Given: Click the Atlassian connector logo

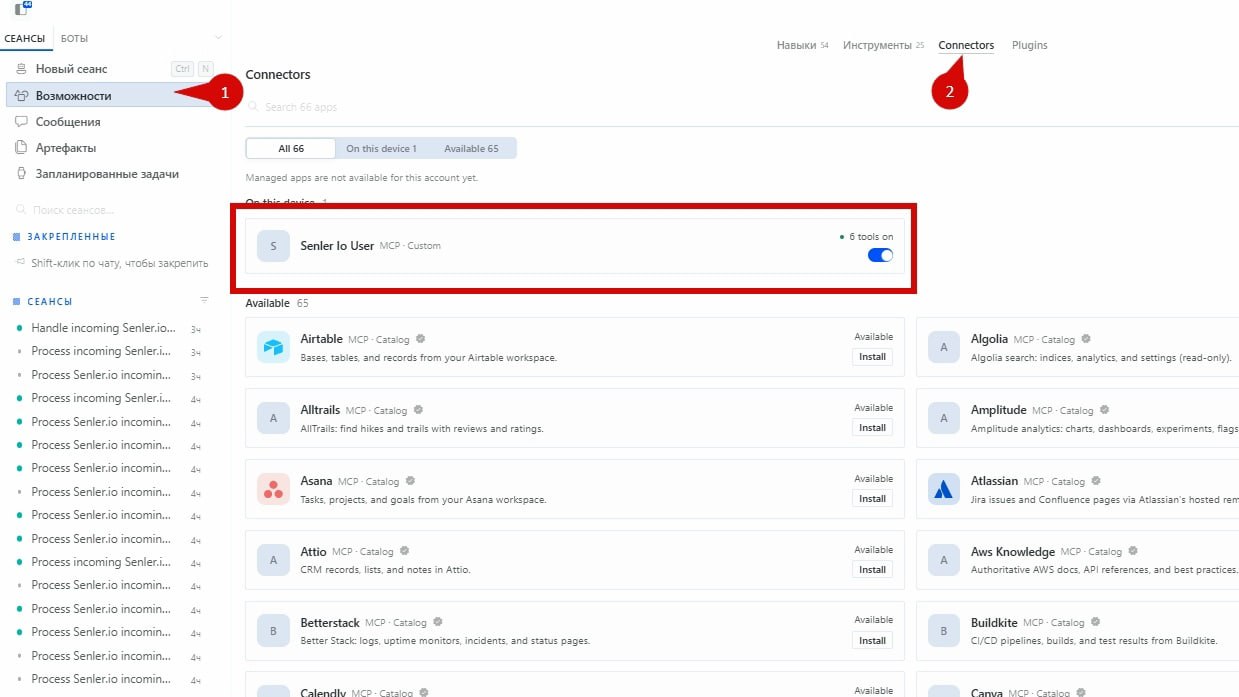Looking at the screenshot, I should (944, 489).
